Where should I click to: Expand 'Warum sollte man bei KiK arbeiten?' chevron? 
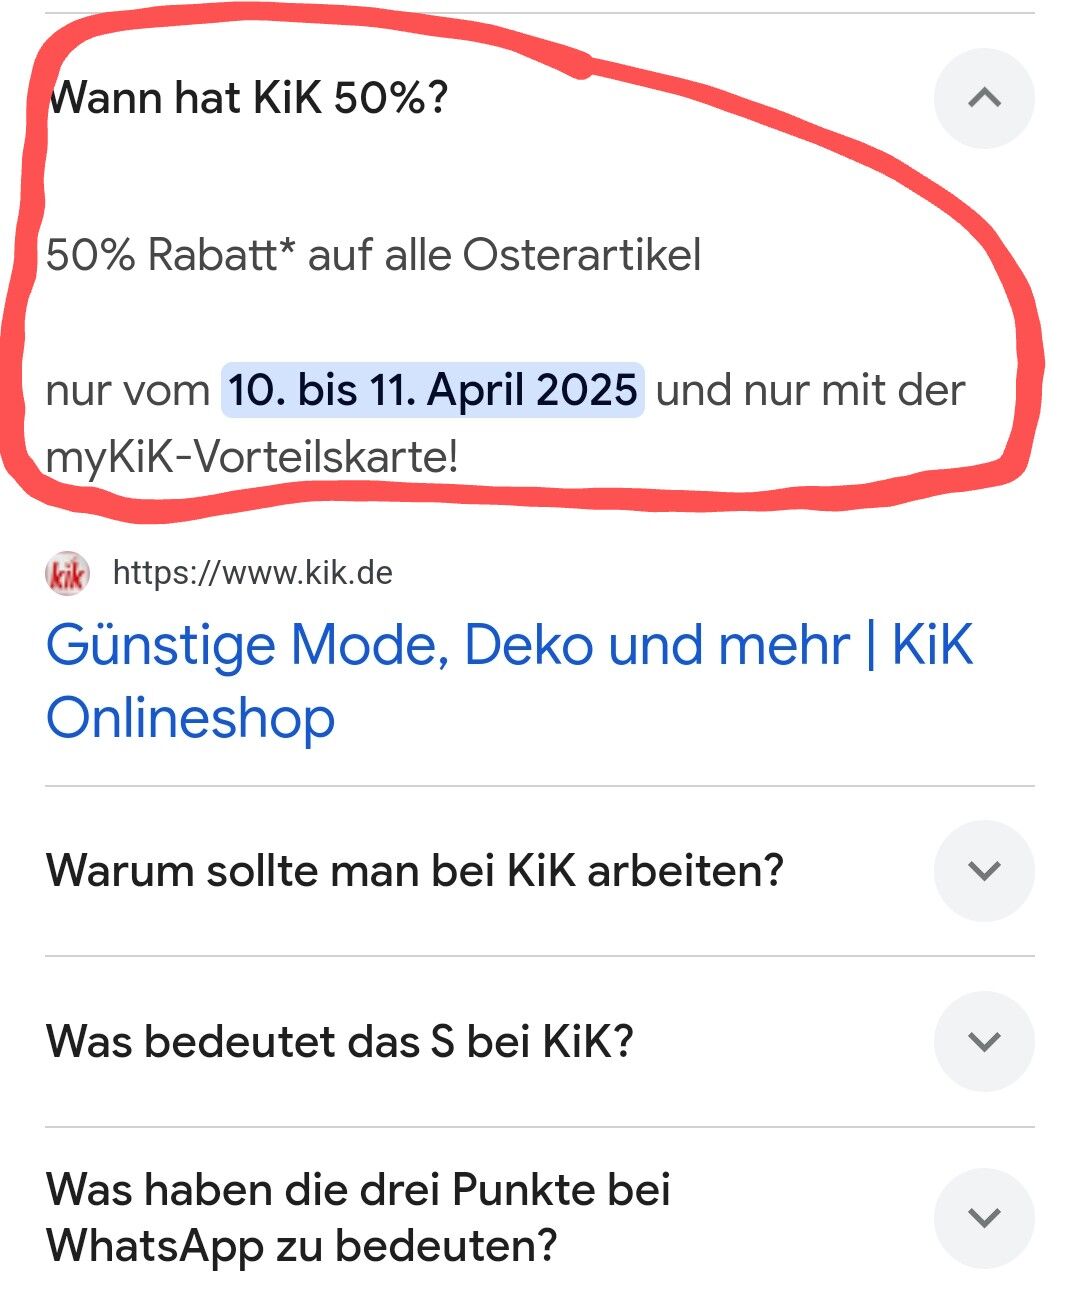coord(984,870)
